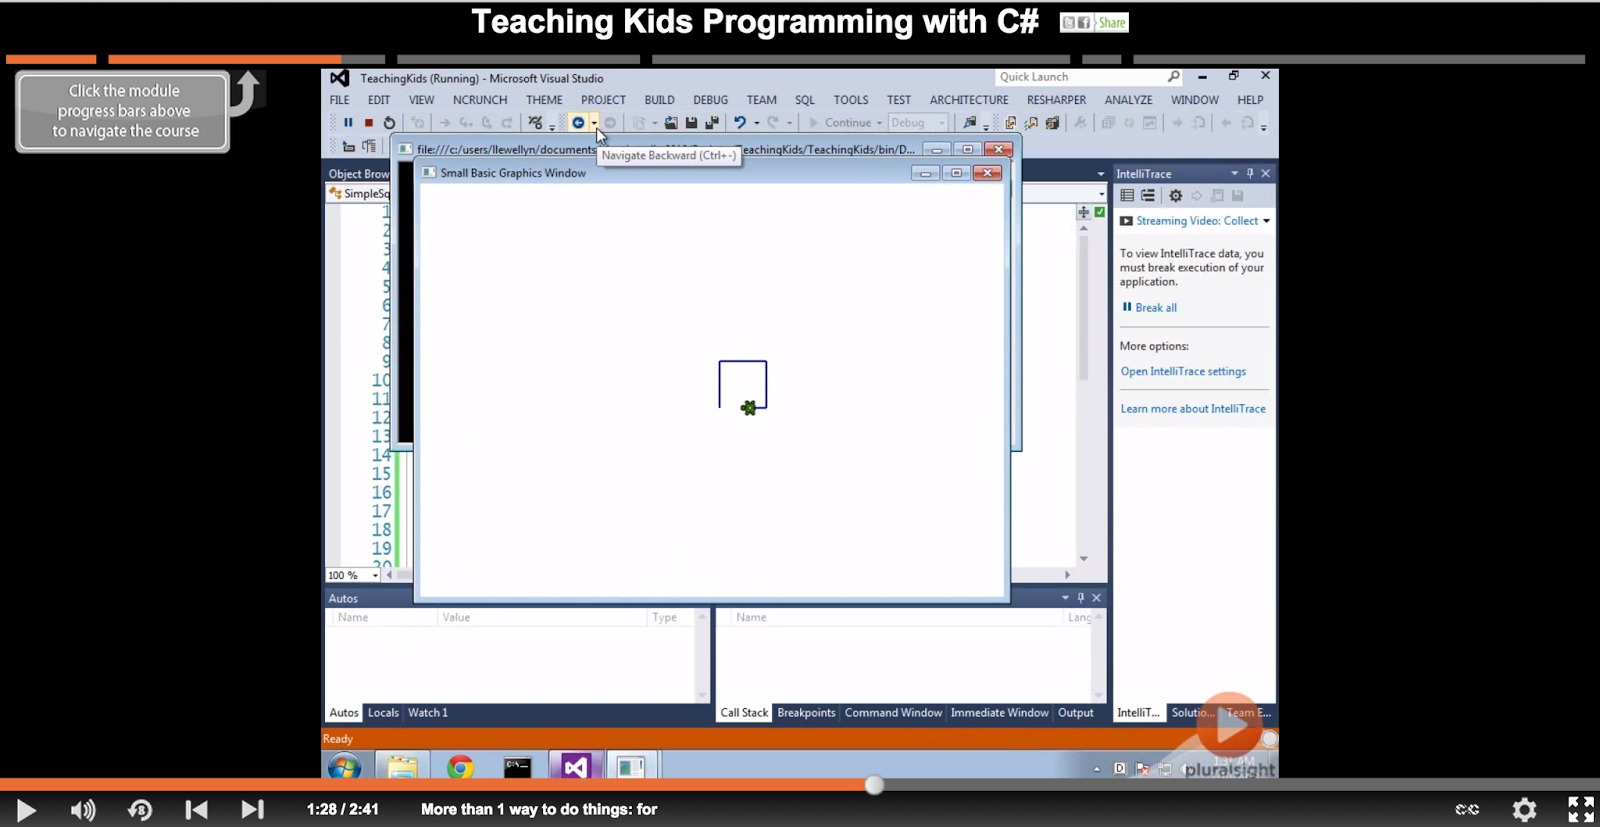
Task: Enter fullscreen mode in the player
Action: 1581,810
